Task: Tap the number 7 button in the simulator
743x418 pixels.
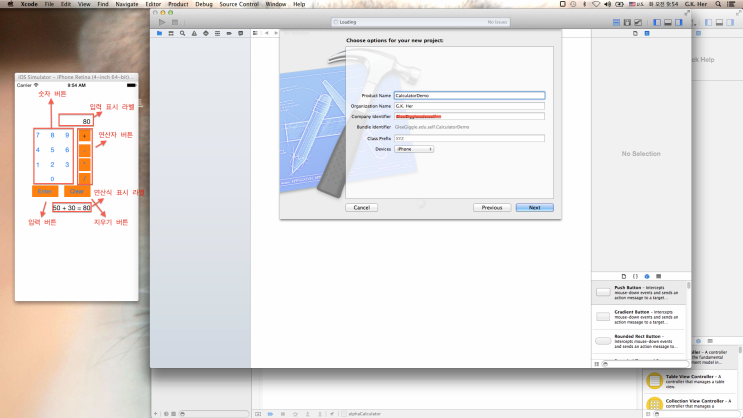Action: pyautogui.click(x=38, y=135)
